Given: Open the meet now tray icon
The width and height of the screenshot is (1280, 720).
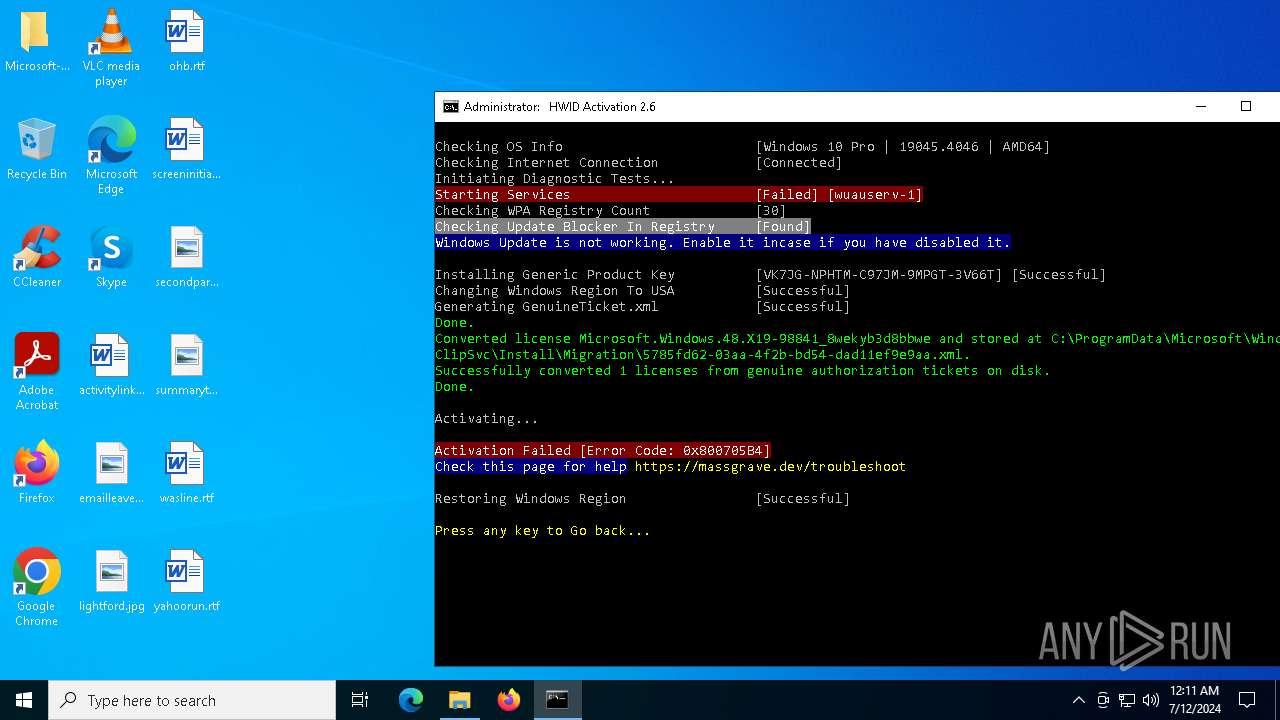Looking at the screenshot, I should pos(1103,700).
